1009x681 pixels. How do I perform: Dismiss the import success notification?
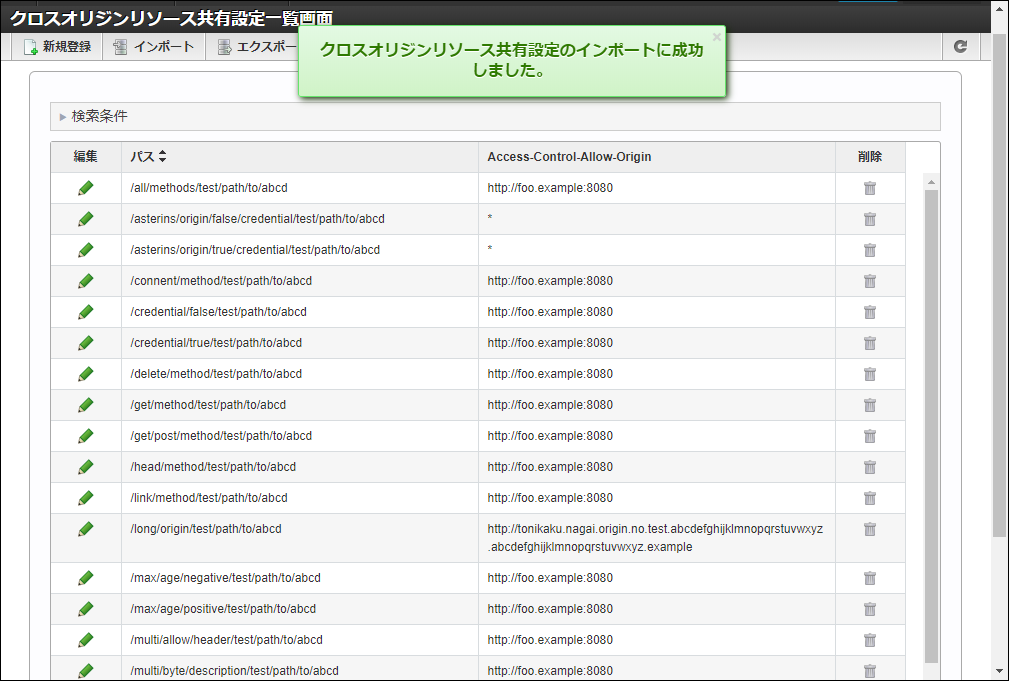(715, 36)
